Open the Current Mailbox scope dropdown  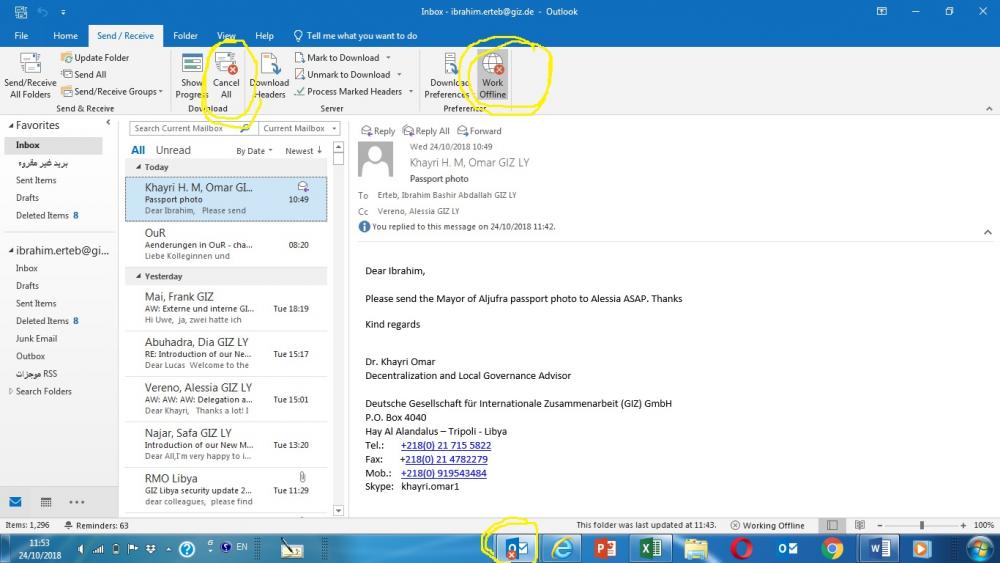pos(299,128)
